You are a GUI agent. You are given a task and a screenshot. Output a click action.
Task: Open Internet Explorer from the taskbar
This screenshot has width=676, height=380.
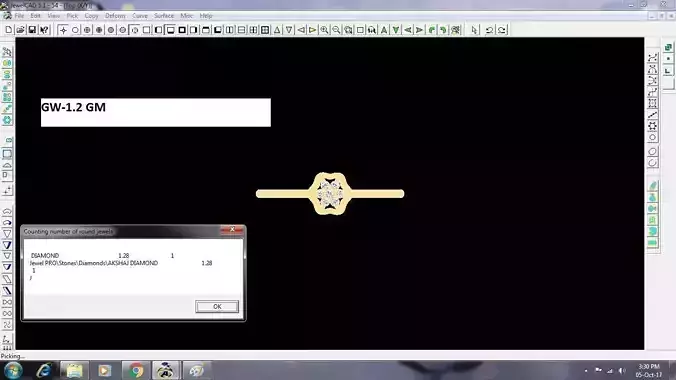point(44,371)
